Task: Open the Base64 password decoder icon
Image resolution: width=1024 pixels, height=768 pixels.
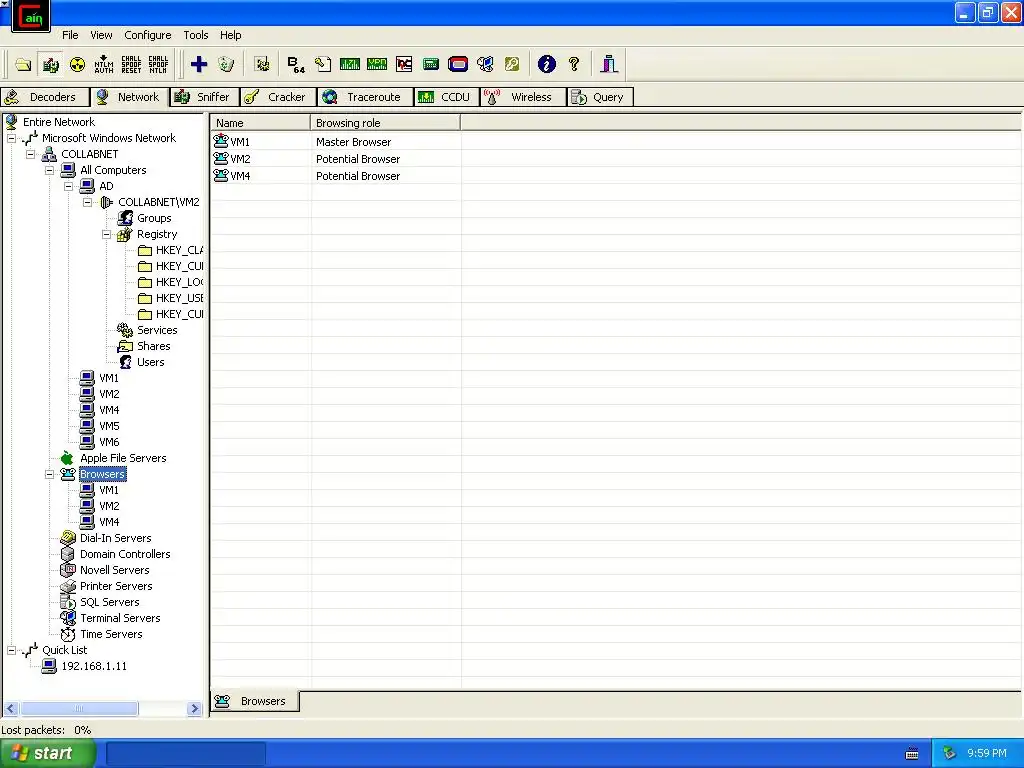Action: pos(296,64)
